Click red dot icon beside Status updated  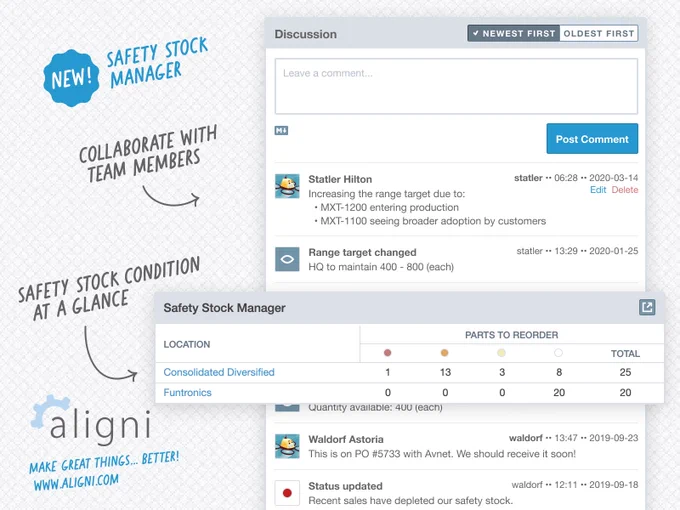[x=287, y=493]
